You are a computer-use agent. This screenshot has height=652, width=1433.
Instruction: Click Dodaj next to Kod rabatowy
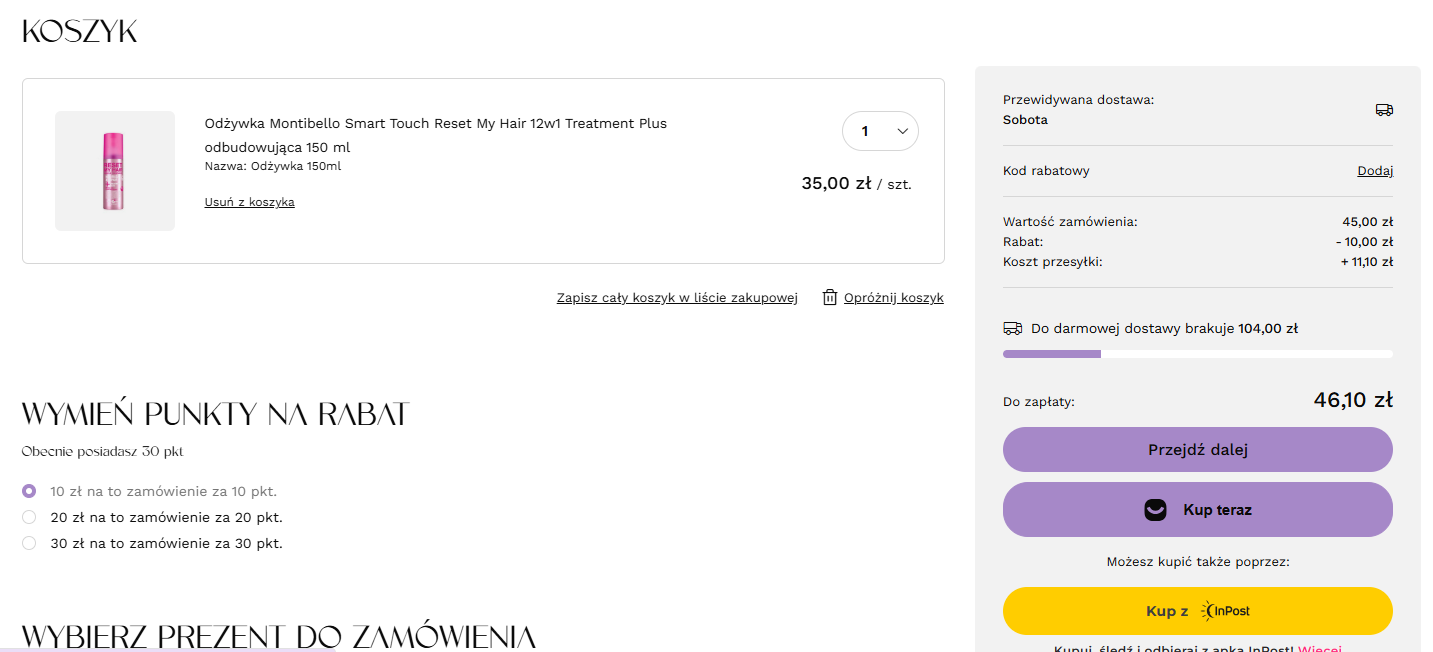click(1374, 171)
